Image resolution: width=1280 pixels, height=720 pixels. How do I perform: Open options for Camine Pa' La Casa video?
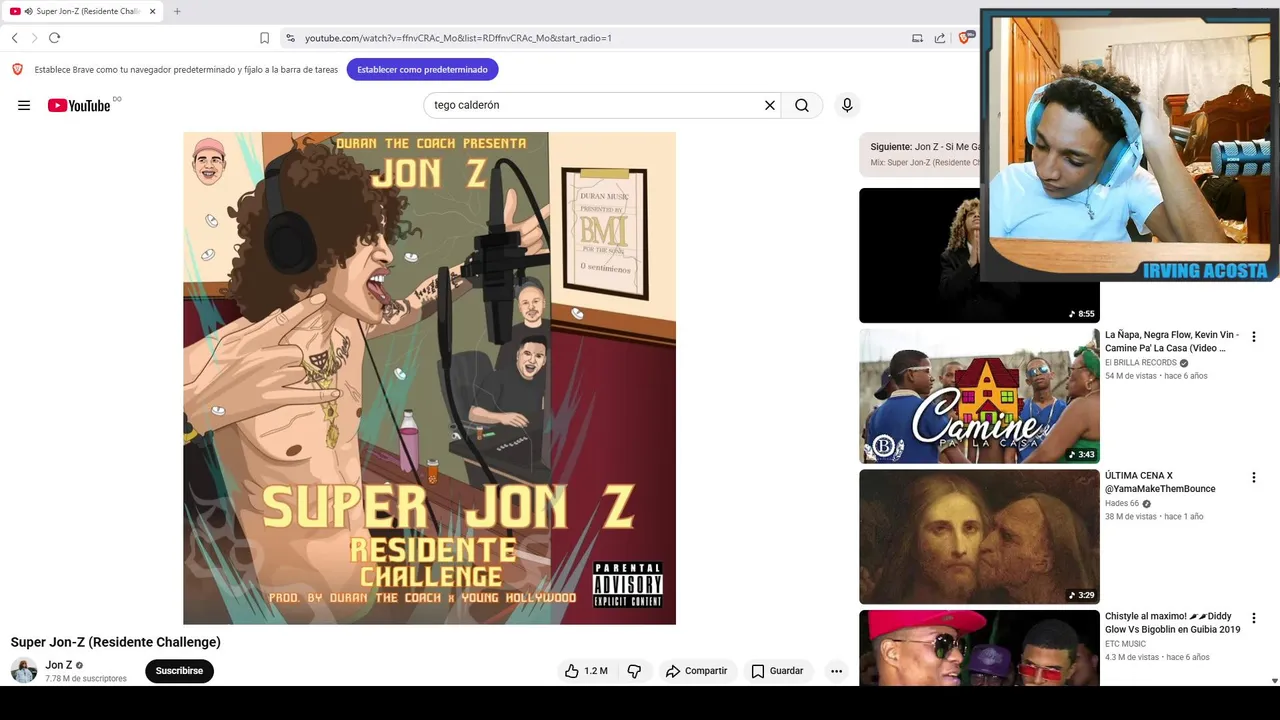click(x=1253, y=337)
